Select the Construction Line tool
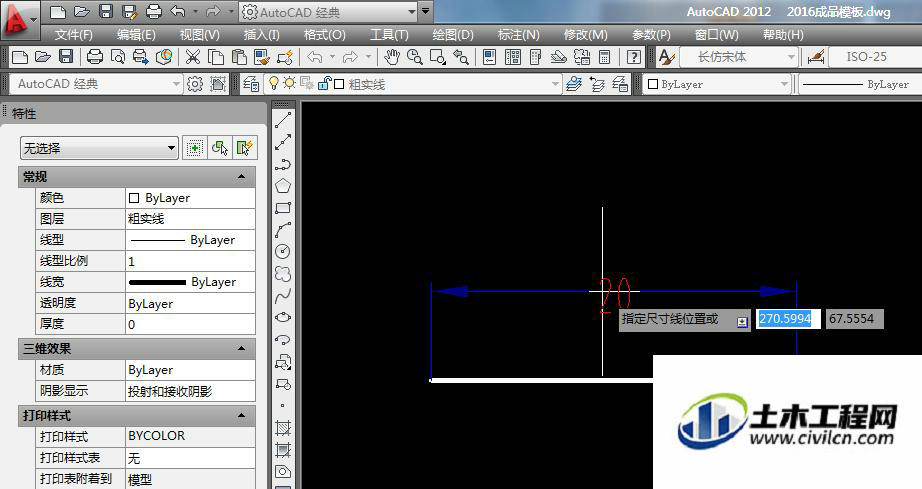Screen dimensions: 922x489 tap(283, 142)
